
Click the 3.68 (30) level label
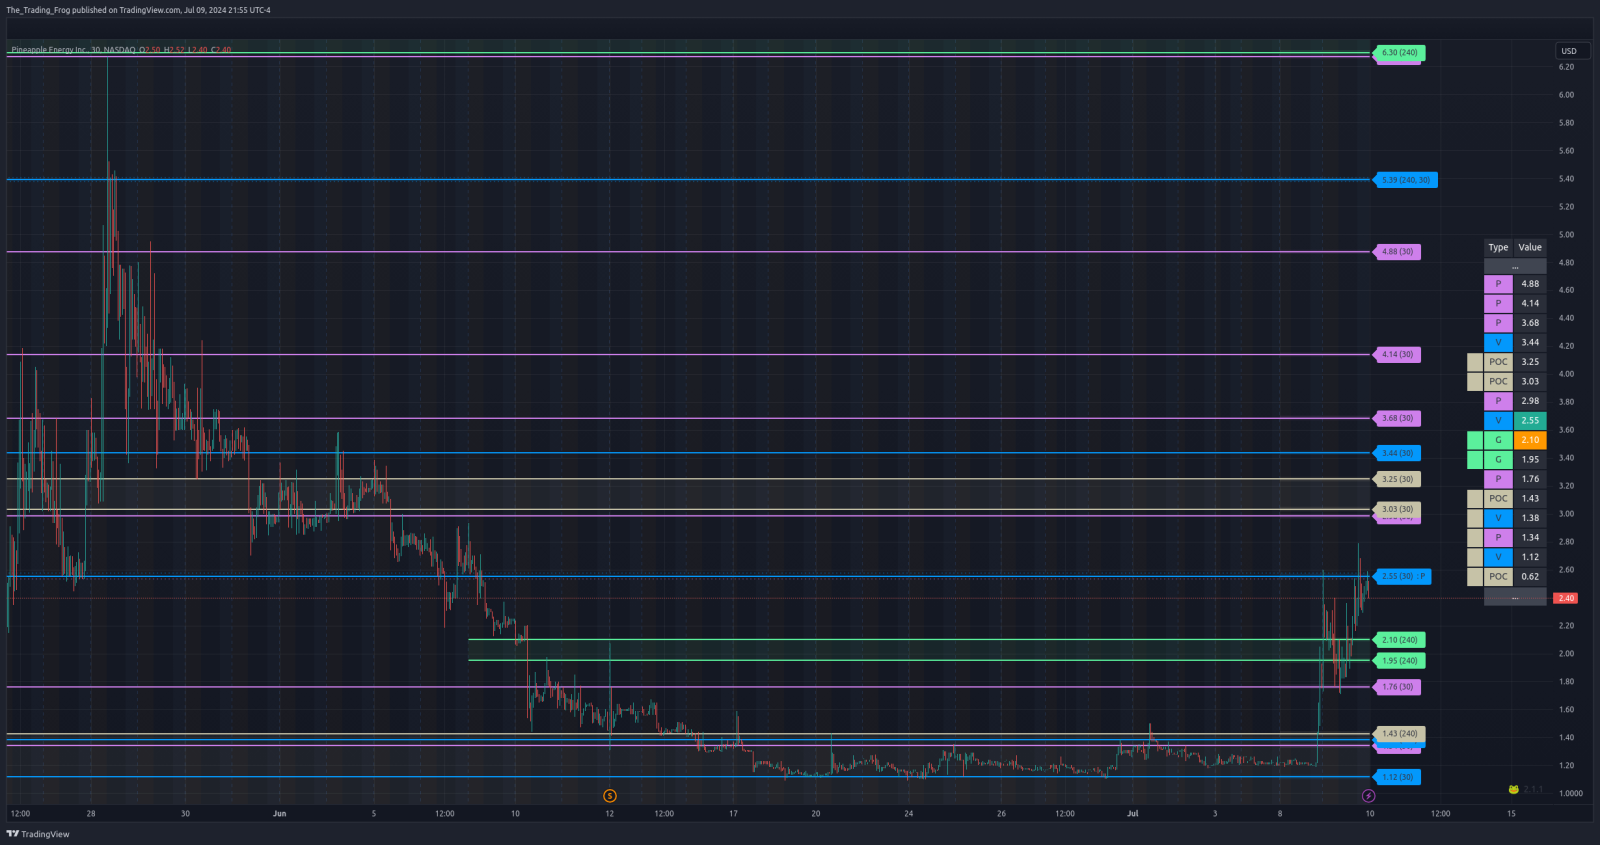[x=1398, y=419]
